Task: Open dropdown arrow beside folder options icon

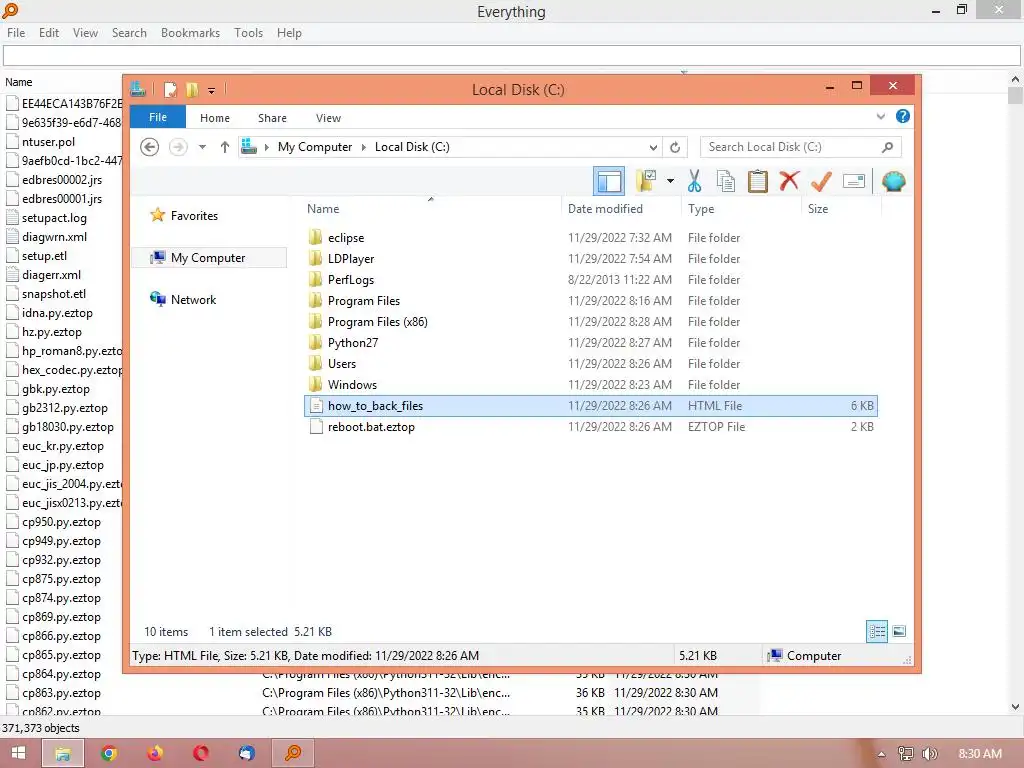Action: [670, 181]
